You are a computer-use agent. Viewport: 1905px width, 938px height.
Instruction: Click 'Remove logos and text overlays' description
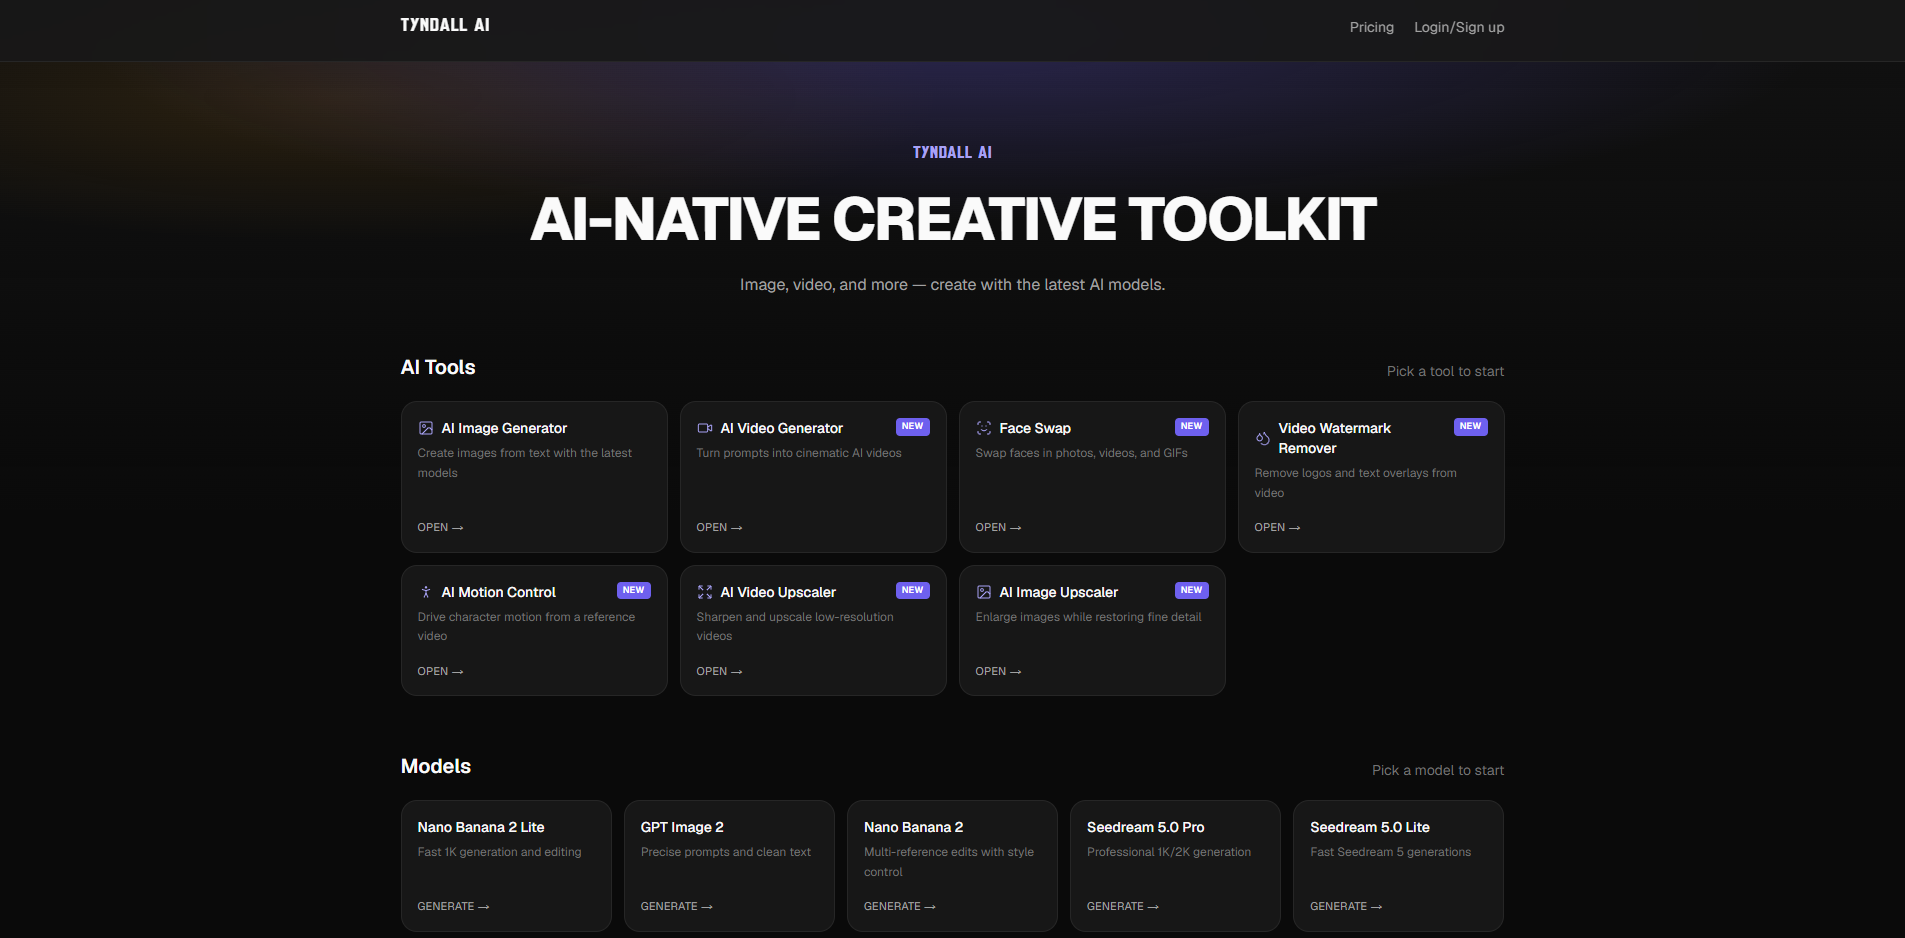pyautogui.click(x=1356, y=483)
